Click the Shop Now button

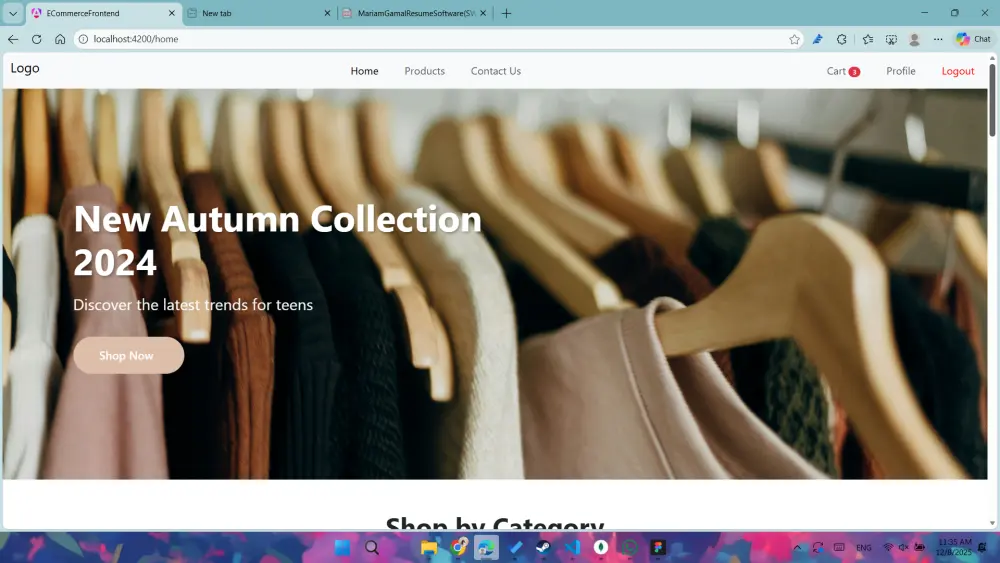coord(128,355)
